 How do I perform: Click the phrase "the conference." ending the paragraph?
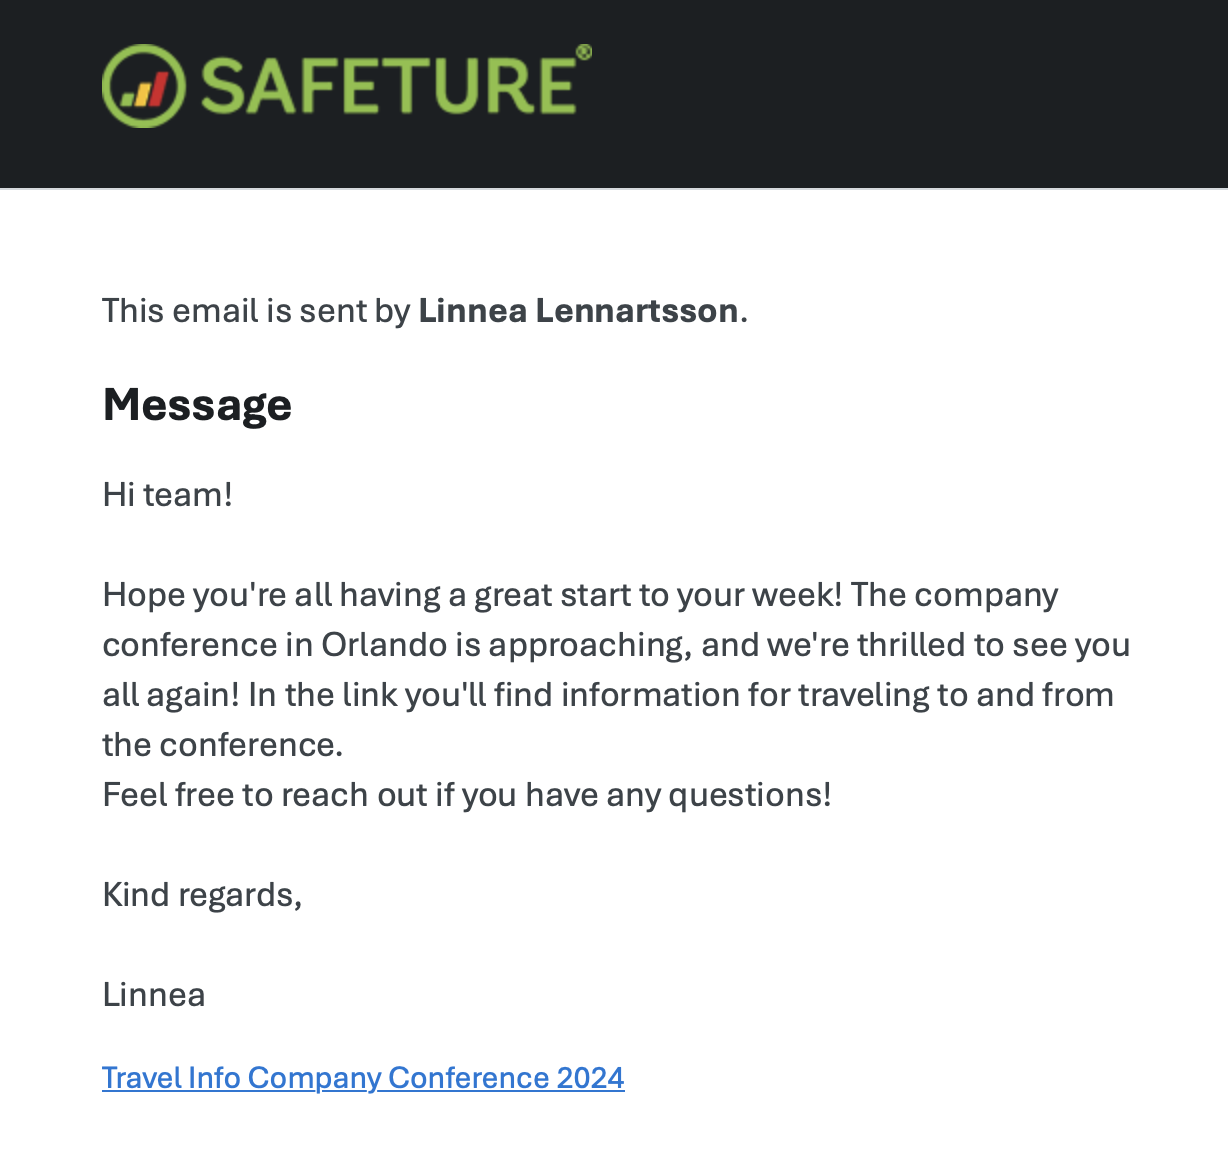point(222,745)
